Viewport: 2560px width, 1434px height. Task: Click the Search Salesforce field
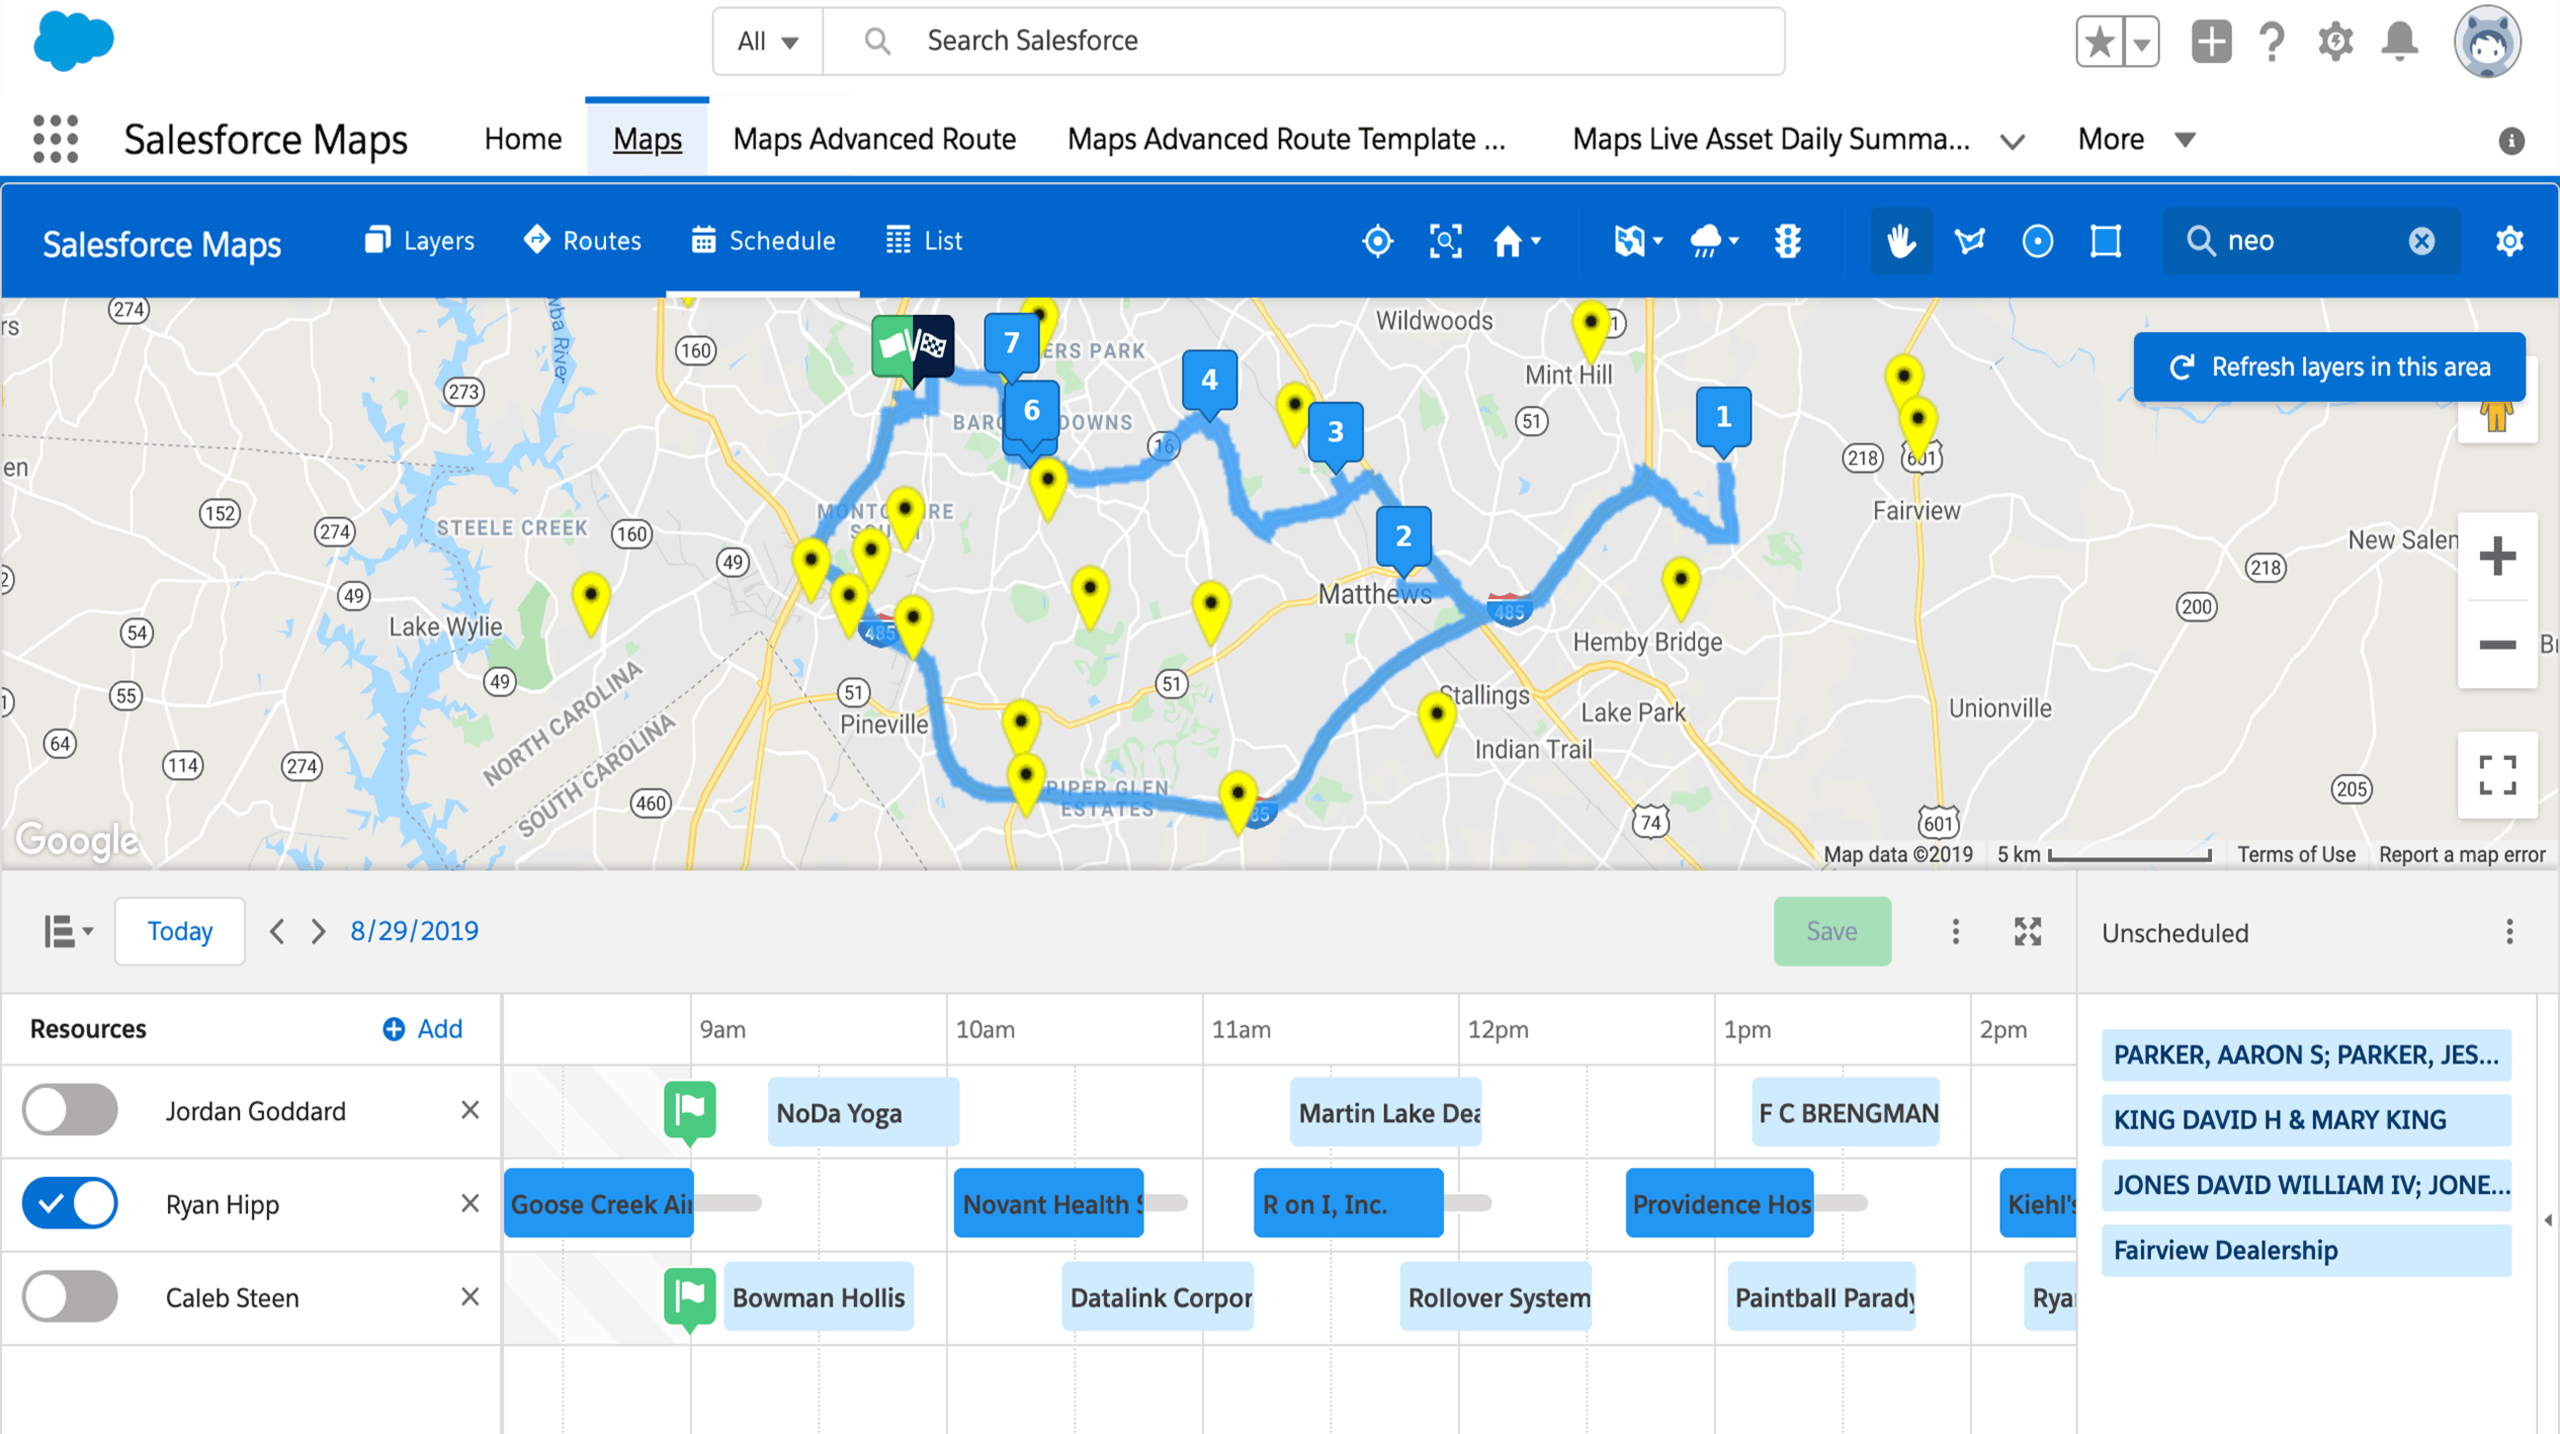coord(1303,41)
